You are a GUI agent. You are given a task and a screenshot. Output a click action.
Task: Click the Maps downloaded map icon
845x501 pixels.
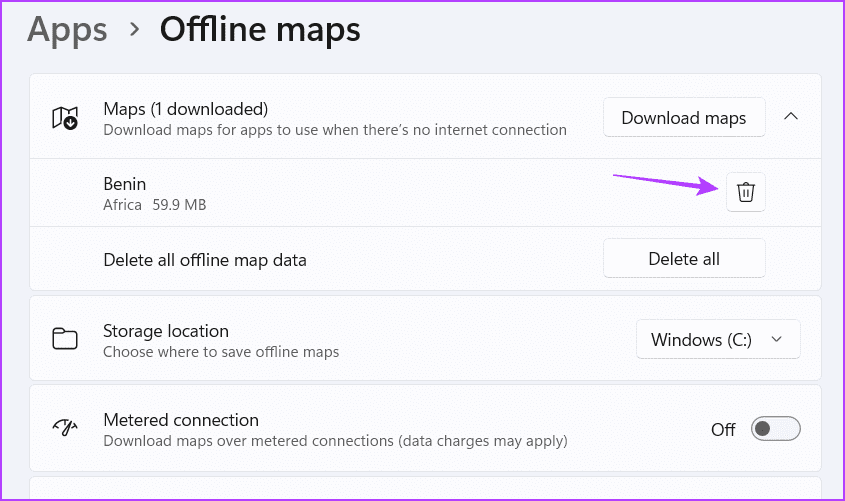65,118
